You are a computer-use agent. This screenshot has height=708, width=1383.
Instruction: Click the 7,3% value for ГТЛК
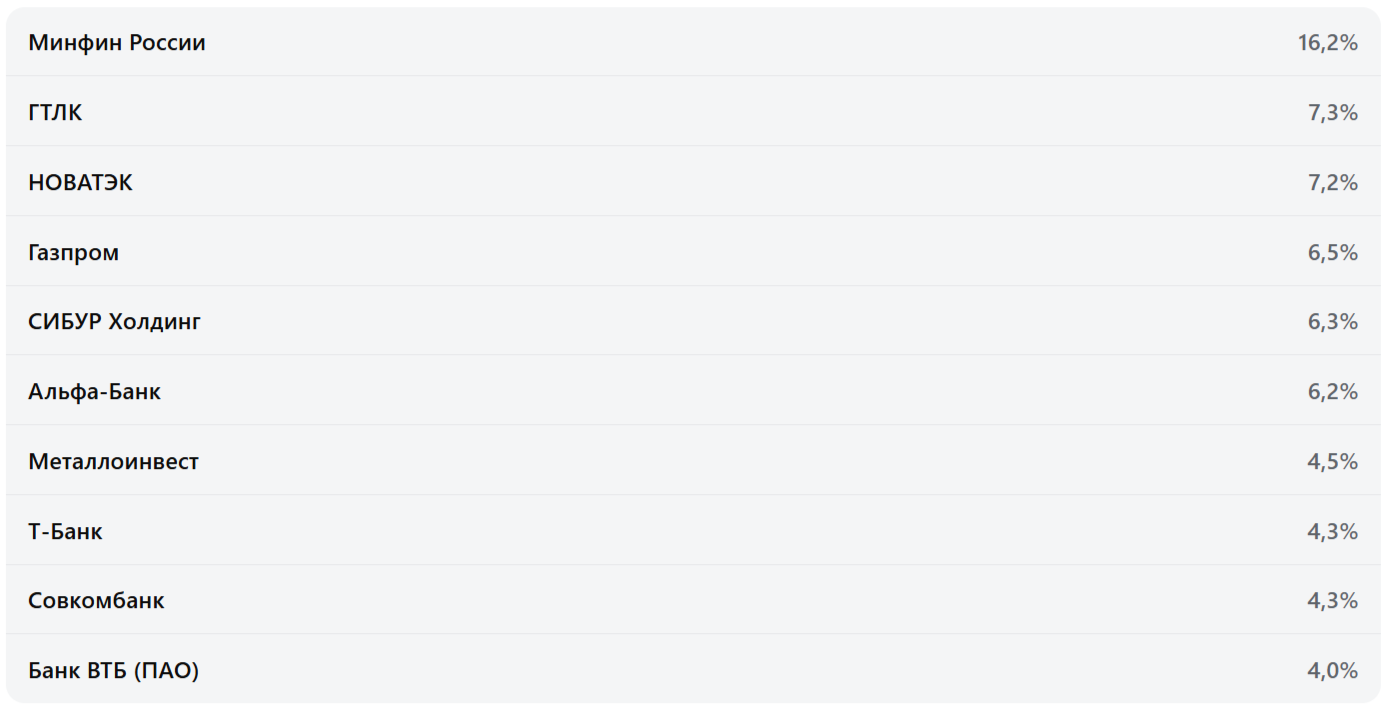coord(1332,113)
